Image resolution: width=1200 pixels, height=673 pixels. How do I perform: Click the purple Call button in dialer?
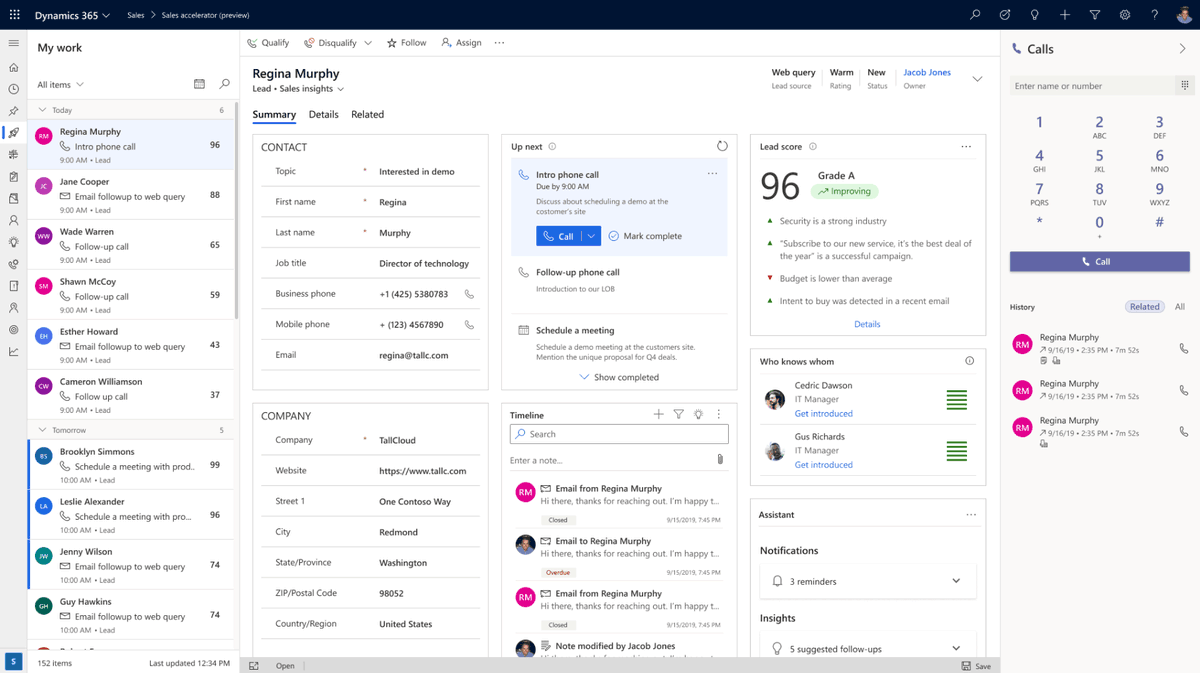pos(1099,261)
